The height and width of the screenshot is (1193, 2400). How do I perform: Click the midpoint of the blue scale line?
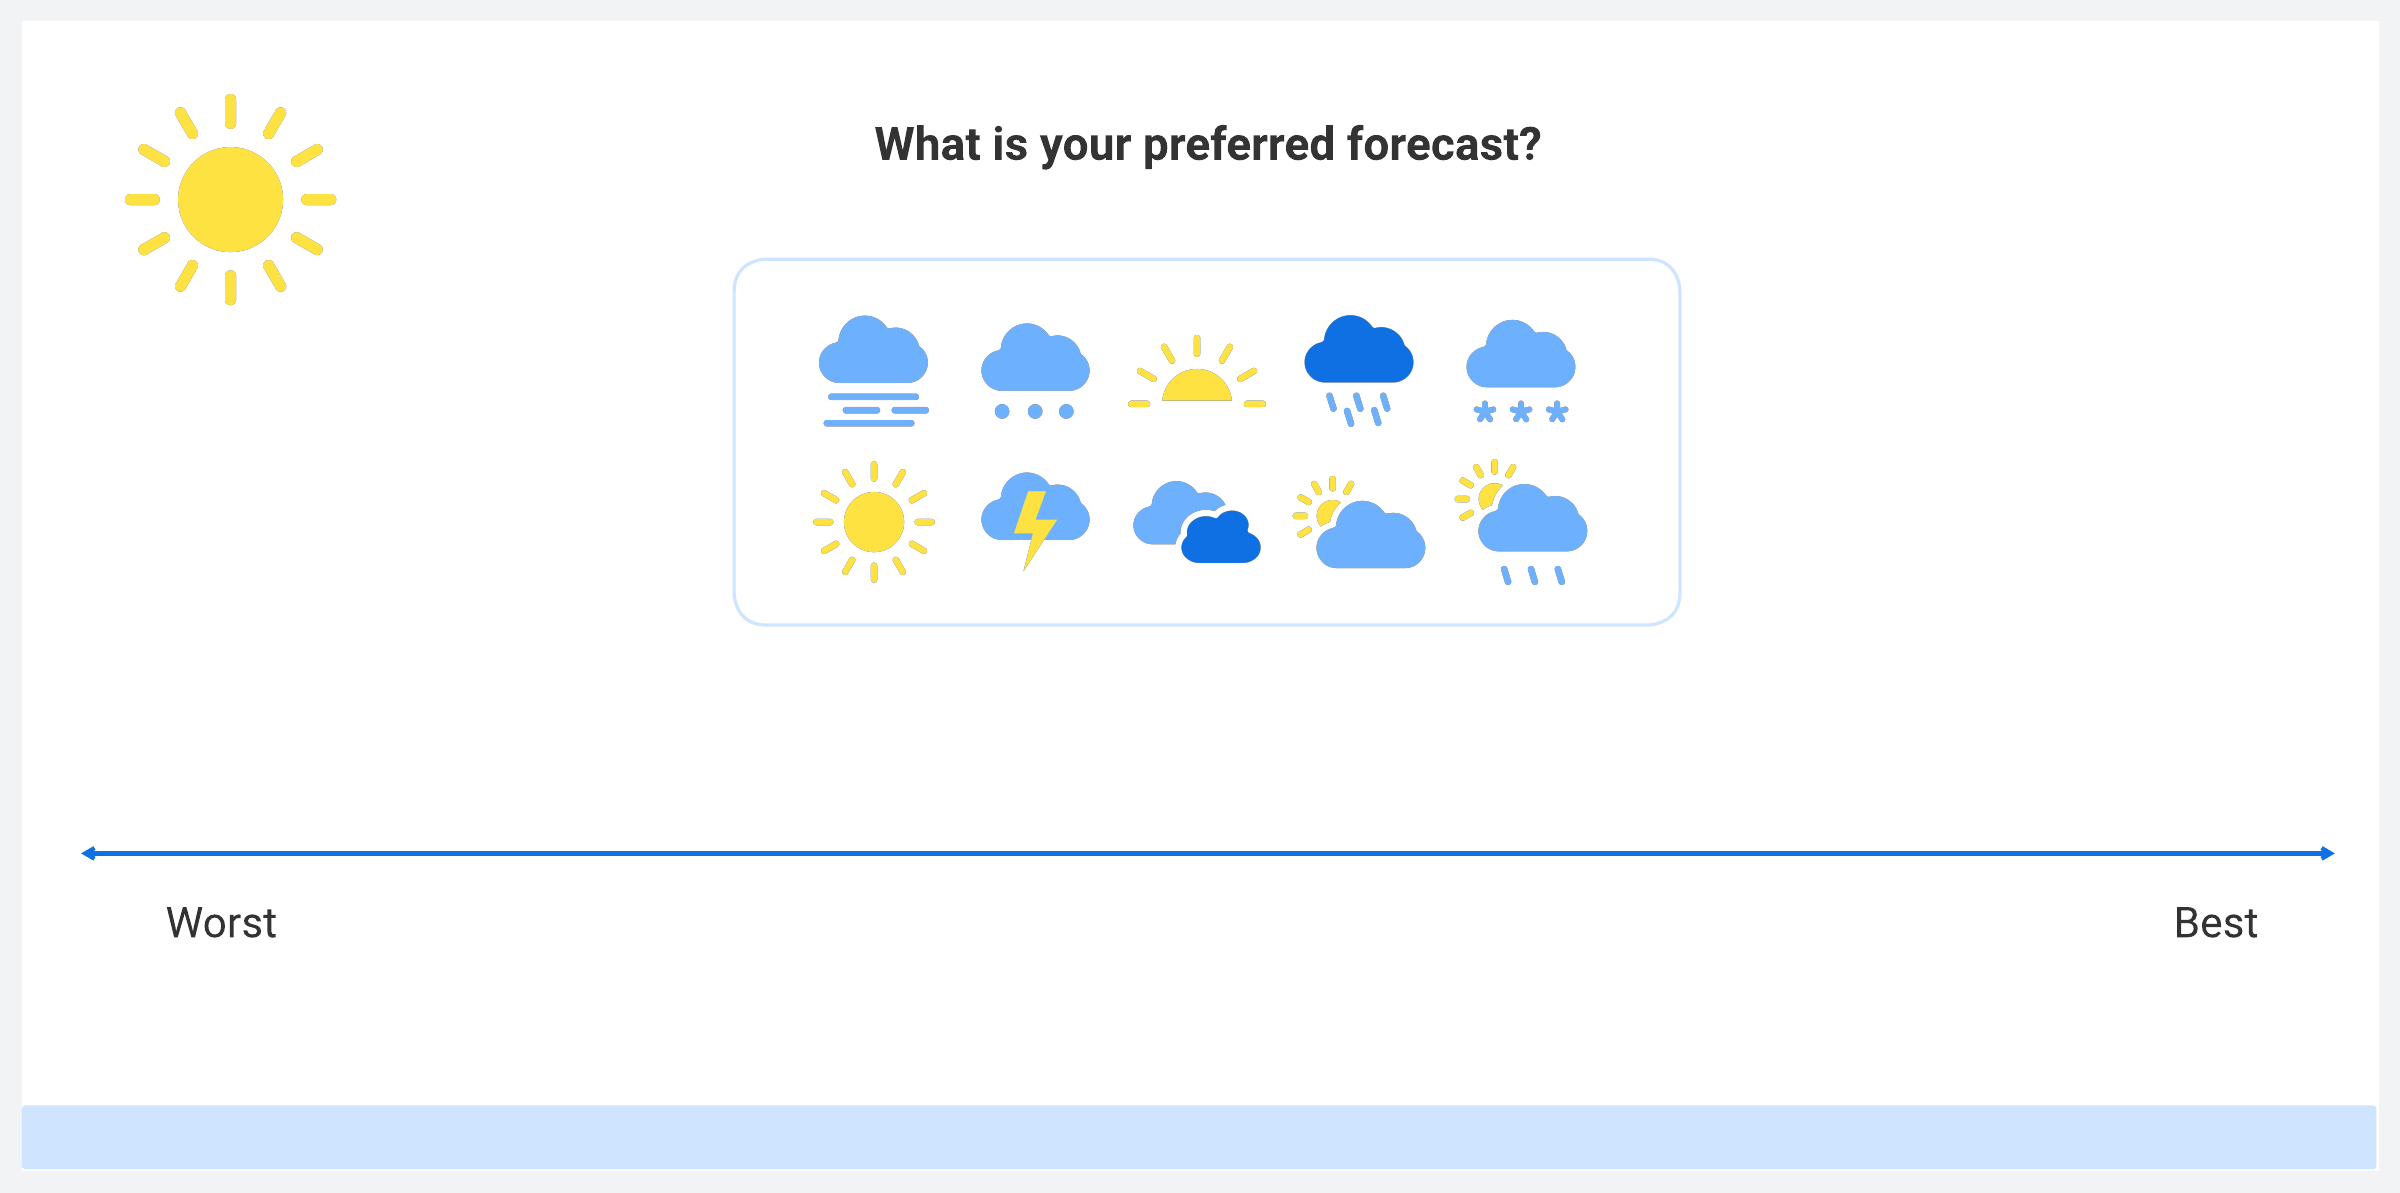[1208, 853]
